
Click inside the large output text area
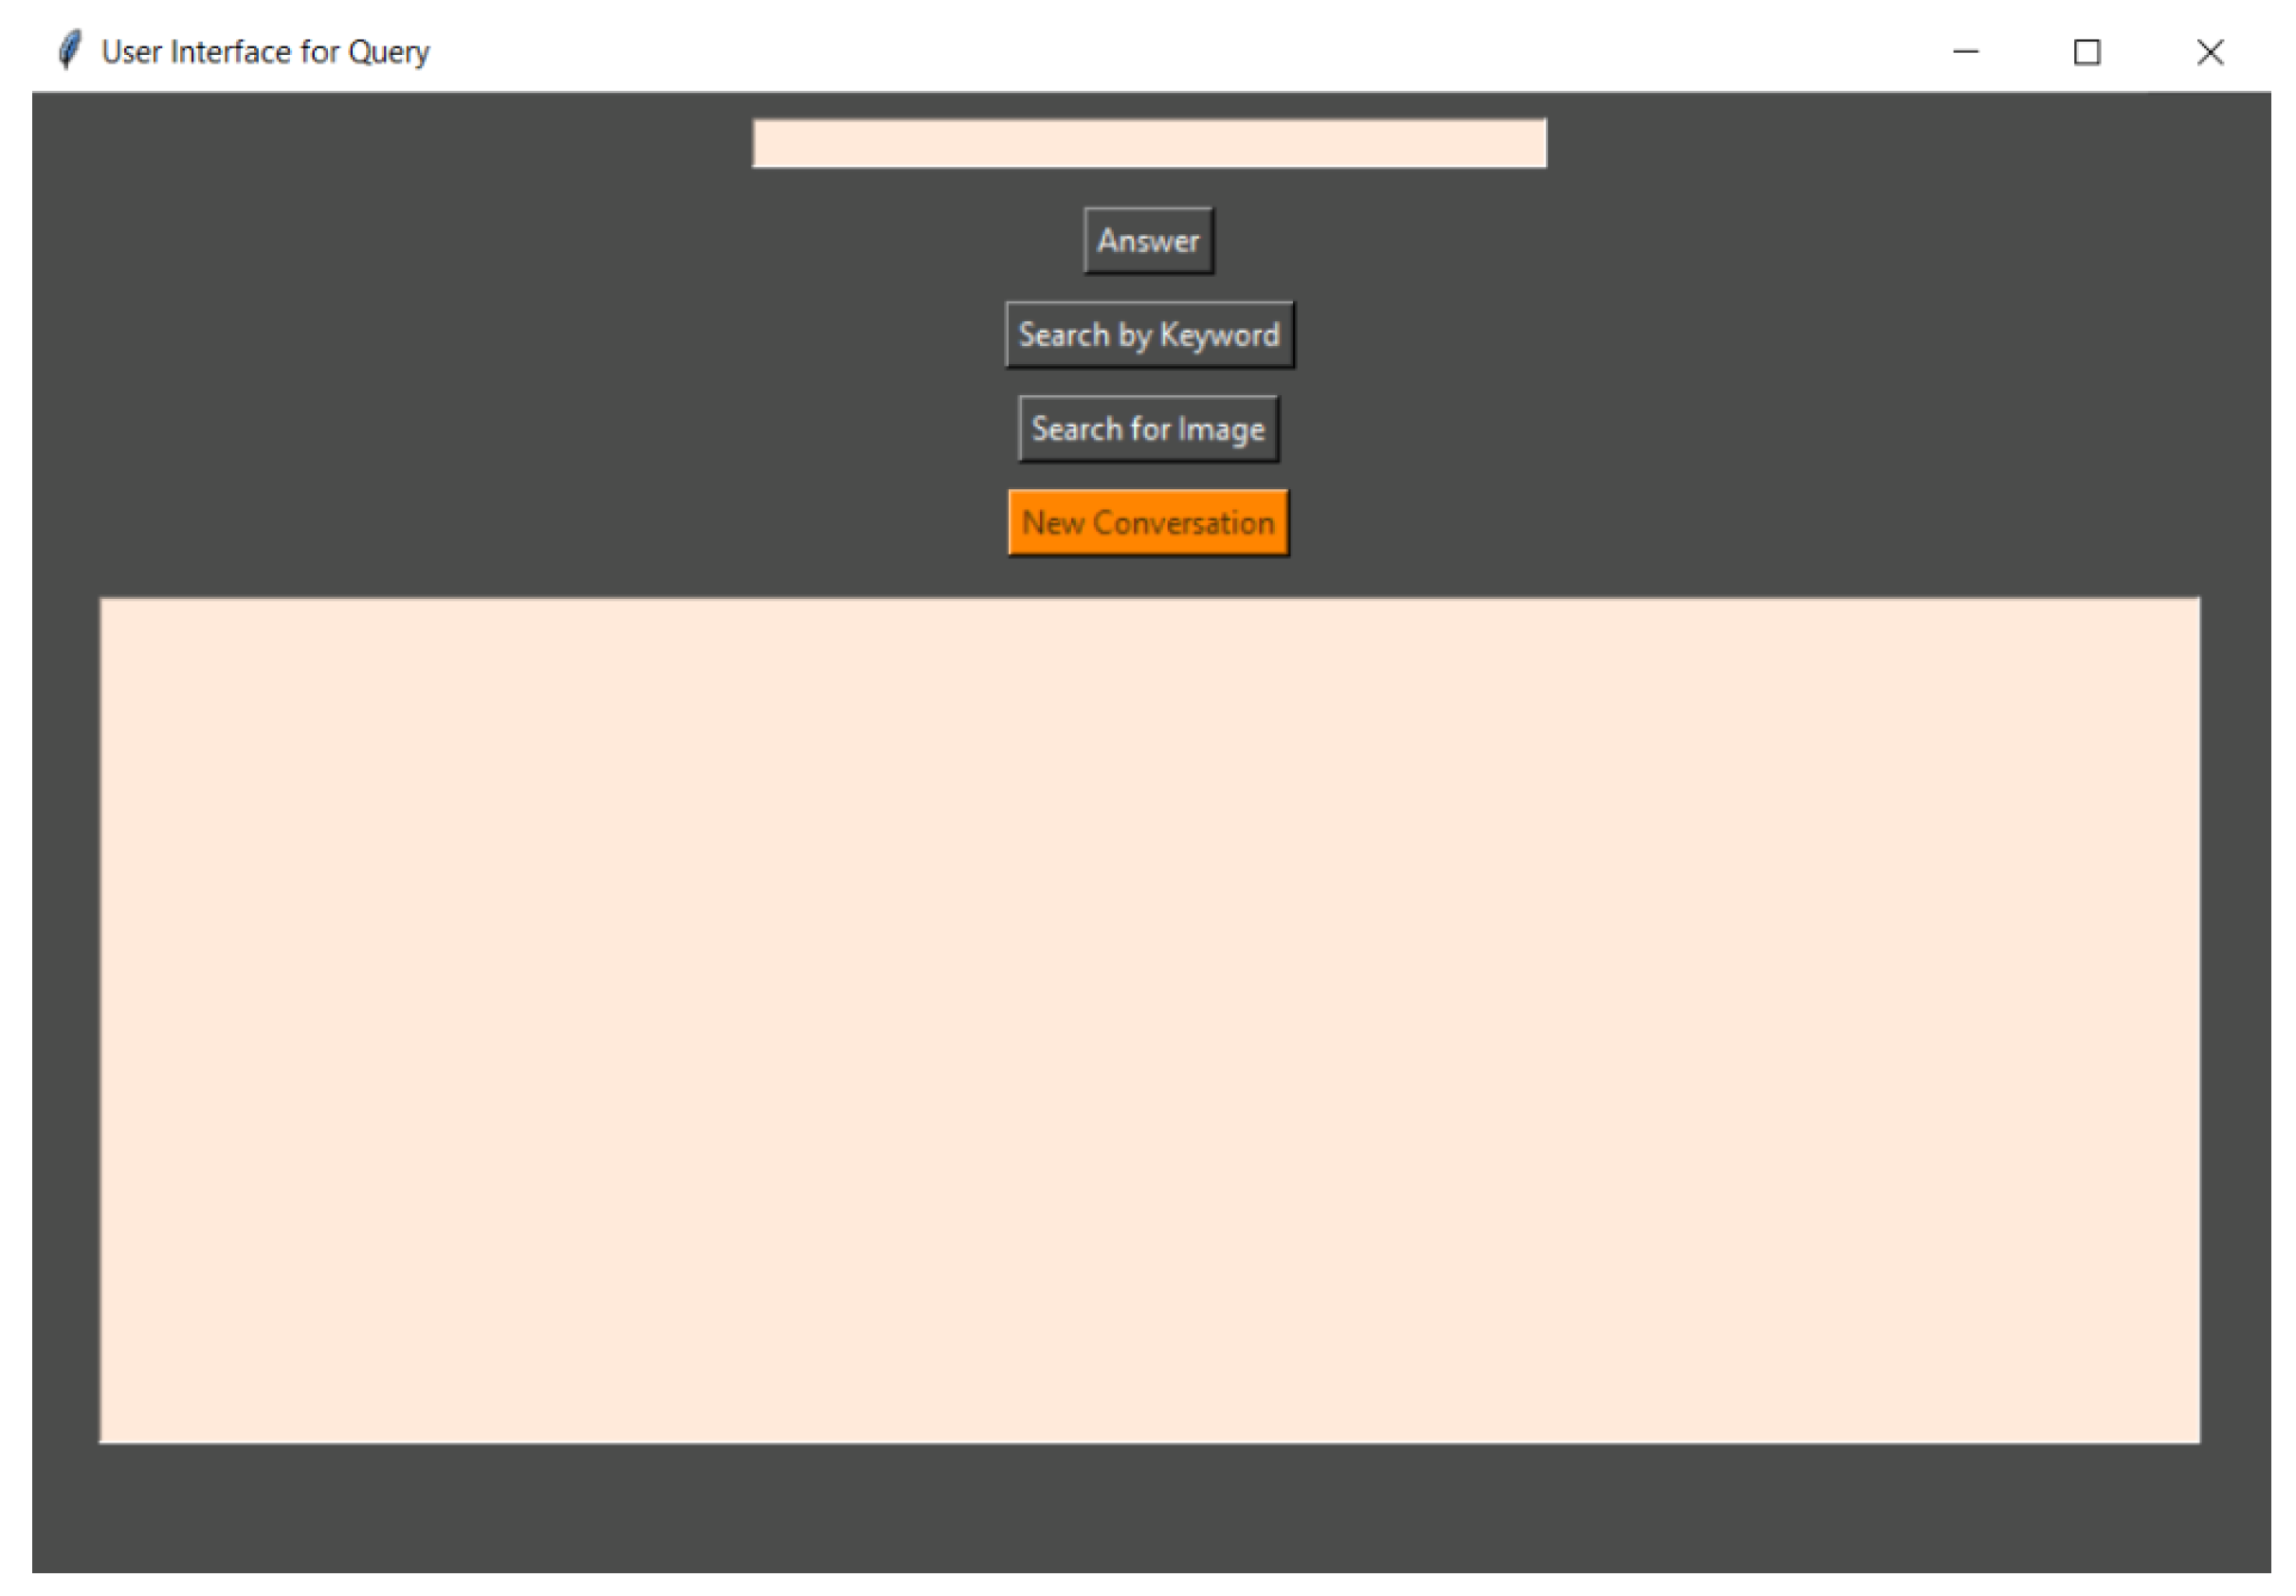point(1148,1020)
